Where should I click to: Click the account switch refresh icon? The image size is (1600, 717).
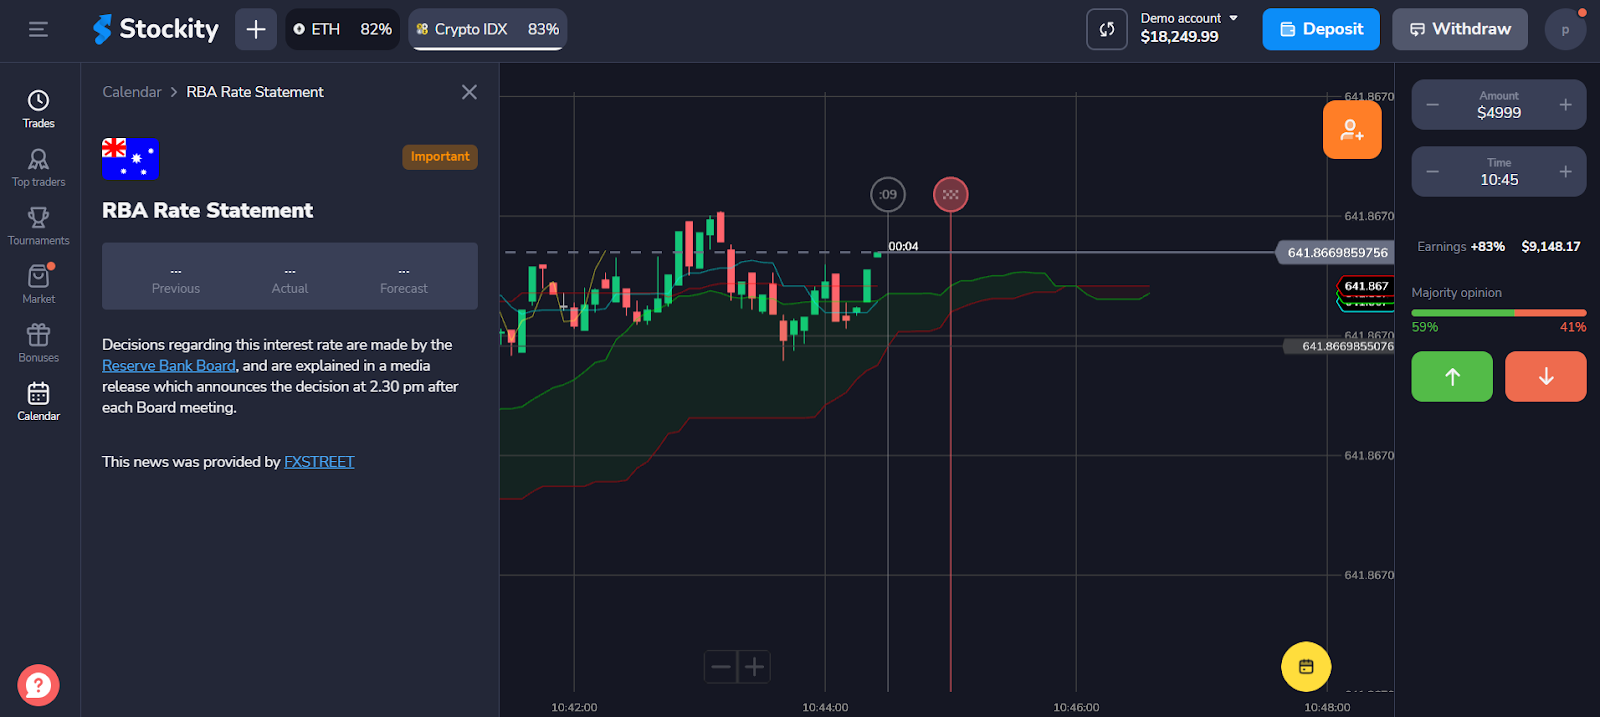[1106, 29]
